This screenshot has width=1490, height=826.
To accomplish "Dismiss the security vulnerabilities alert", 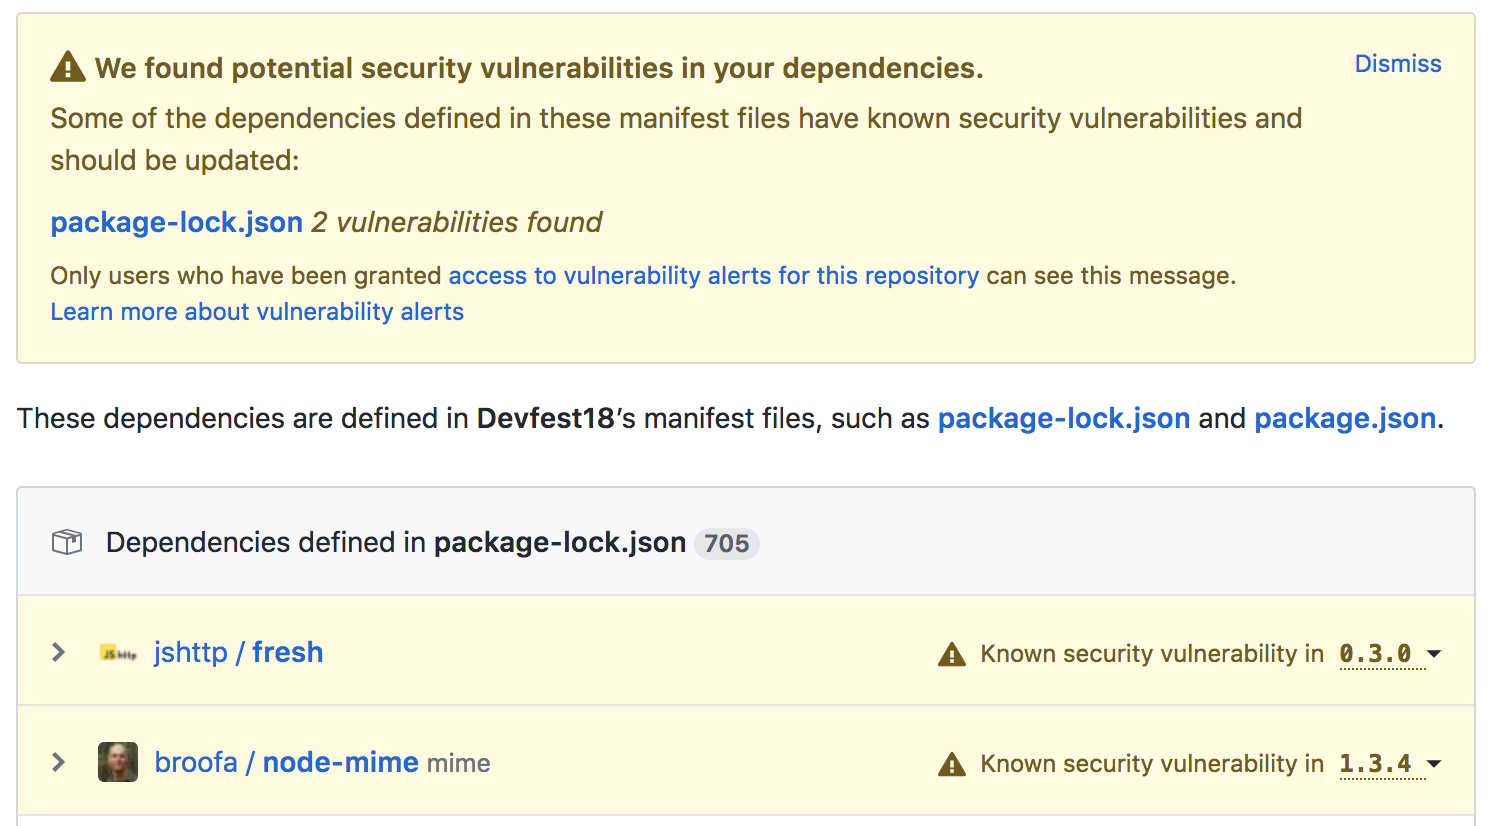I will 1397,64.
